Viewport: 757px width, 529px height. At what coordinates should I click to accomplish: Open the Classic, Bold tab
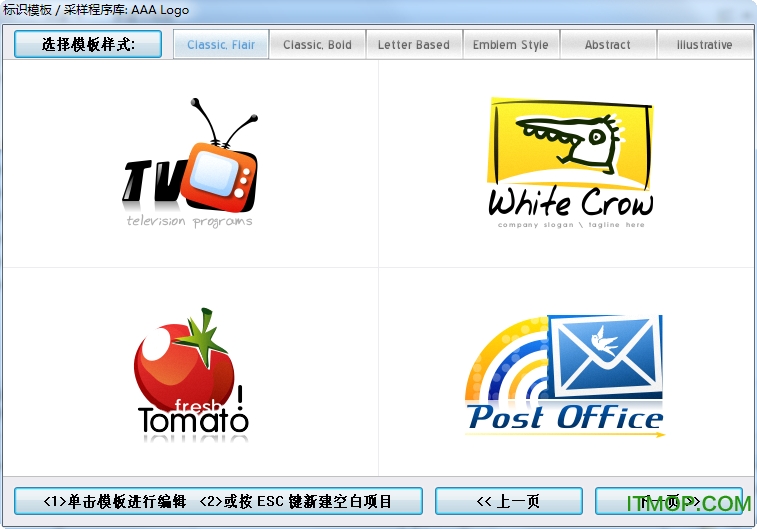point(317,45)
